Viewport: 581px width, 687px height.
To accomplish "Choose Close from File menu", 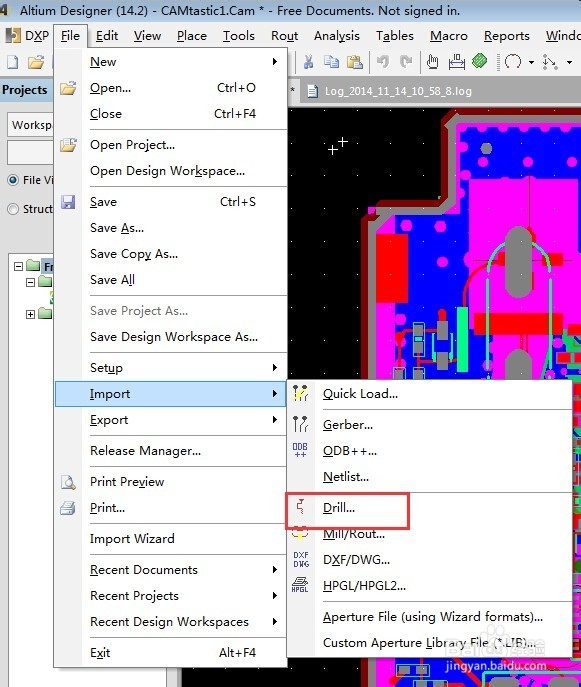I will coord(171,114).
